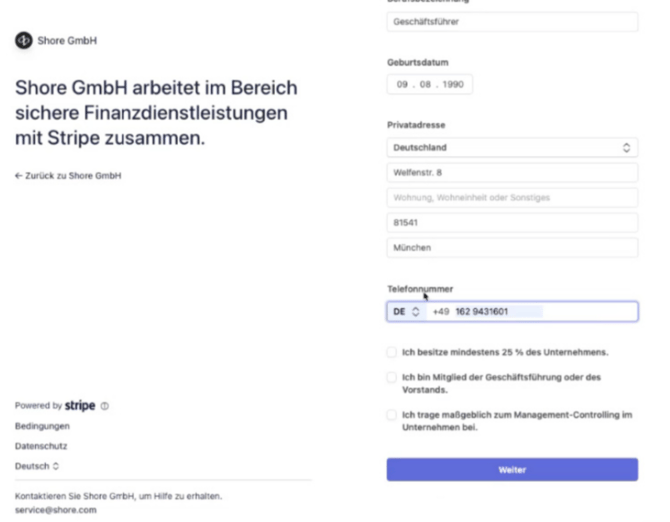
Task: Click the Stripe wordmark logo
Action: [80, 406]
